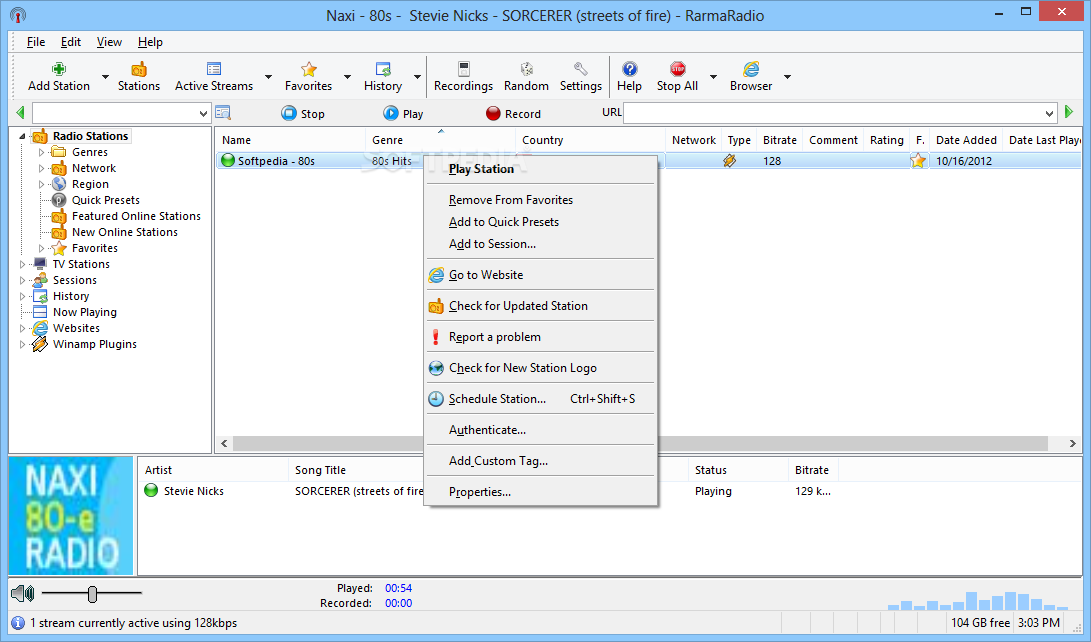Open the Add Station dropdown arrow
This screenshot has height=642, width=1091.
pyautogui.click(x=105, y=77)
